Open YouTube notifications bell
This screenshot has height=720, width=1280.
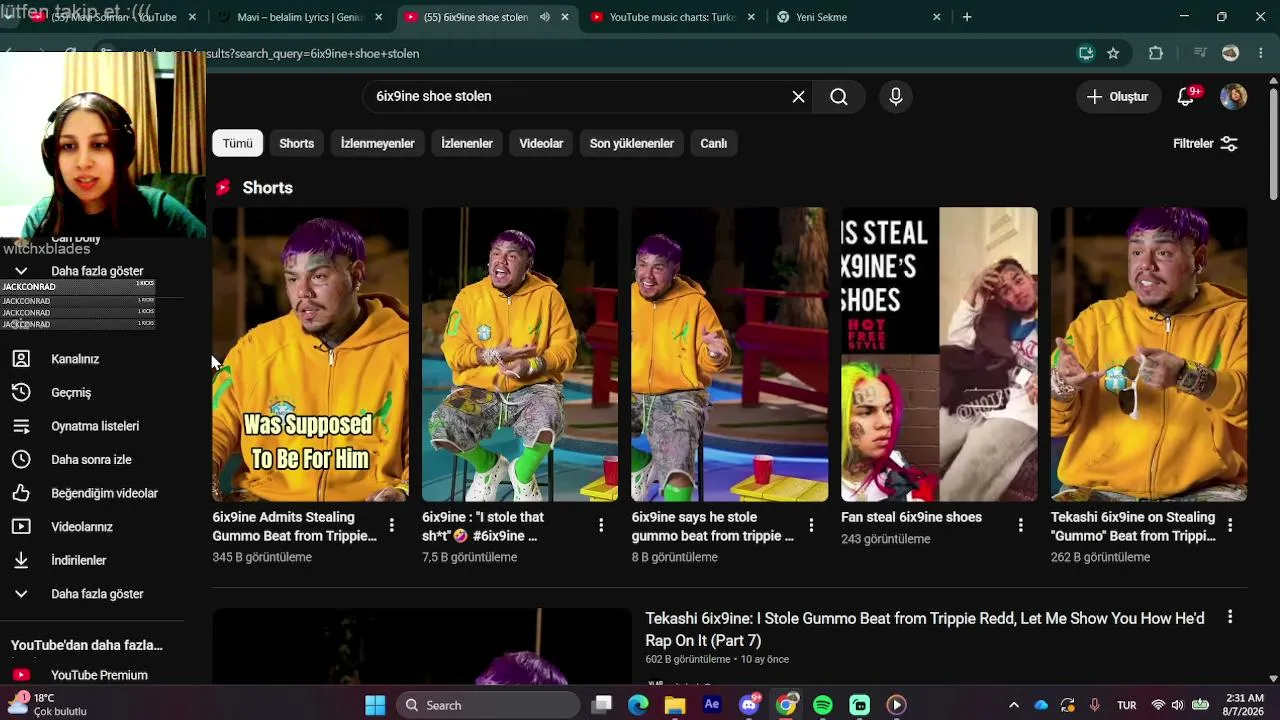tap(1186, 97)
